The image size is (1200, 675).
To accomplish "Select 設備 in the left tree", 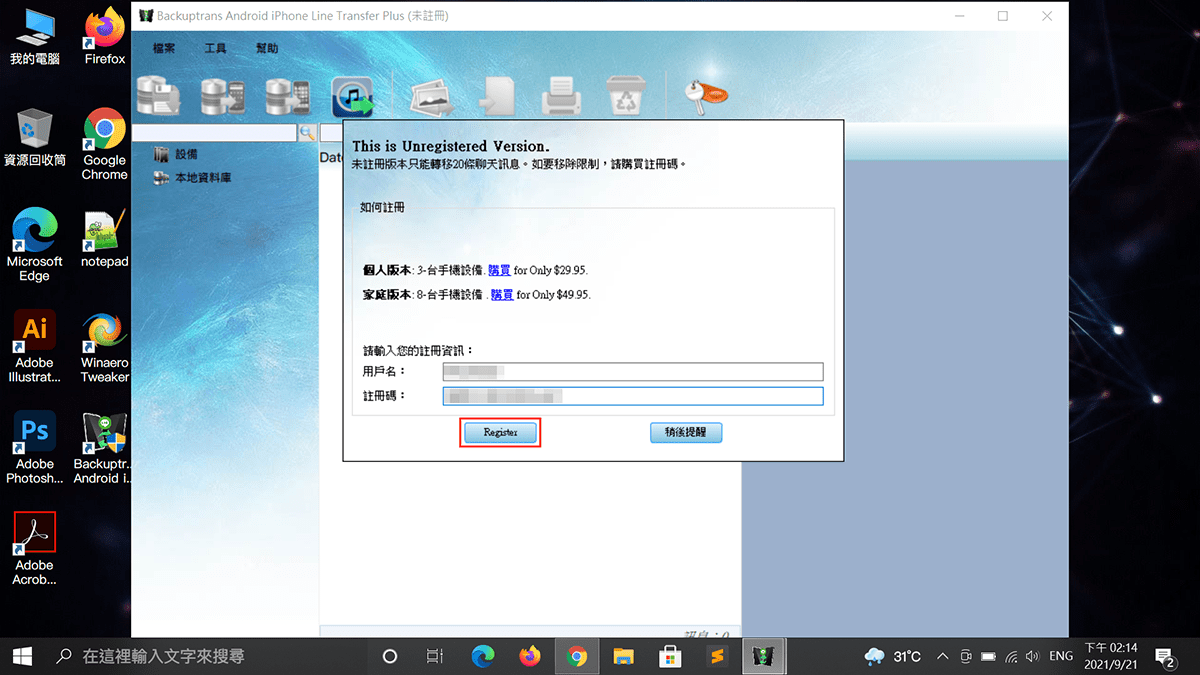I will click(x=186, y=155).
